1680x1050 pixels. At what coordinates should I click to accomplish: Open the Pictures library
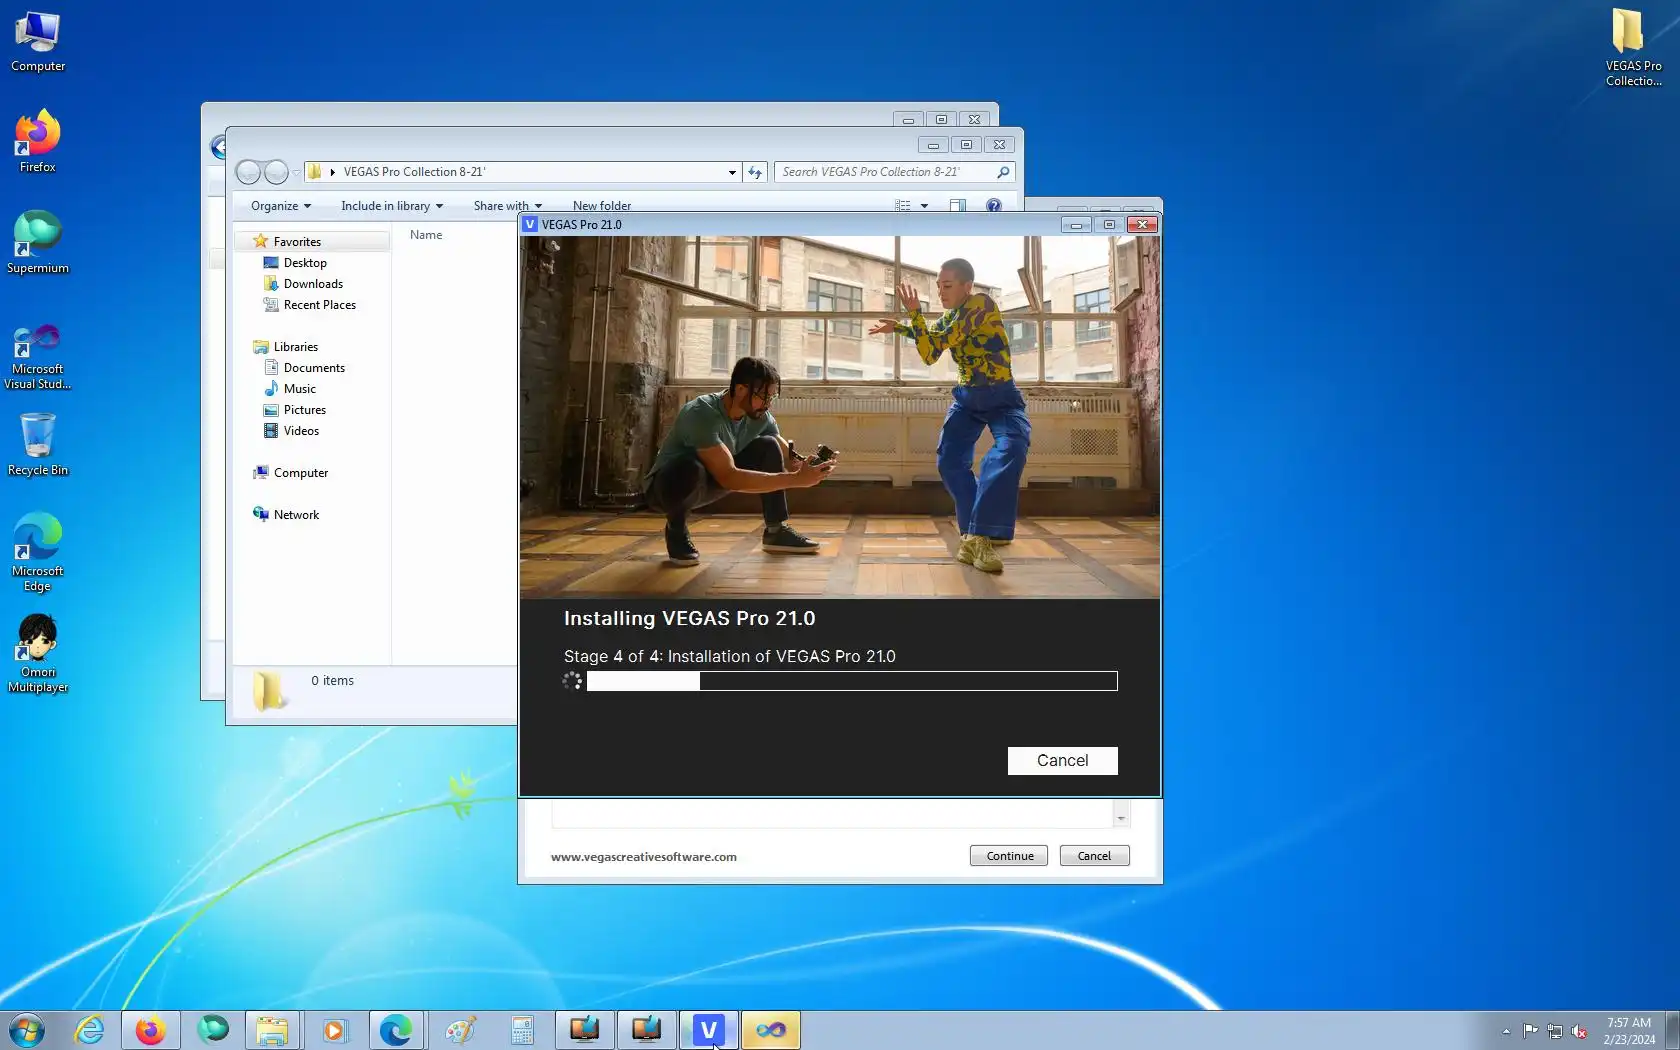304,410
